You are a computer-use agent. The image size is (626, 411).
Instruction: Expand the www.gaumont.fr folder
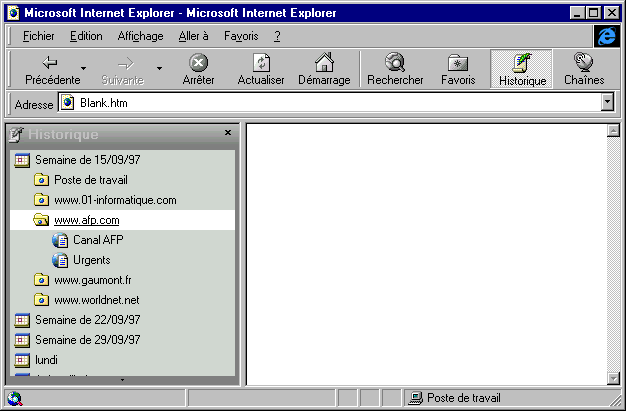(93, 280)
